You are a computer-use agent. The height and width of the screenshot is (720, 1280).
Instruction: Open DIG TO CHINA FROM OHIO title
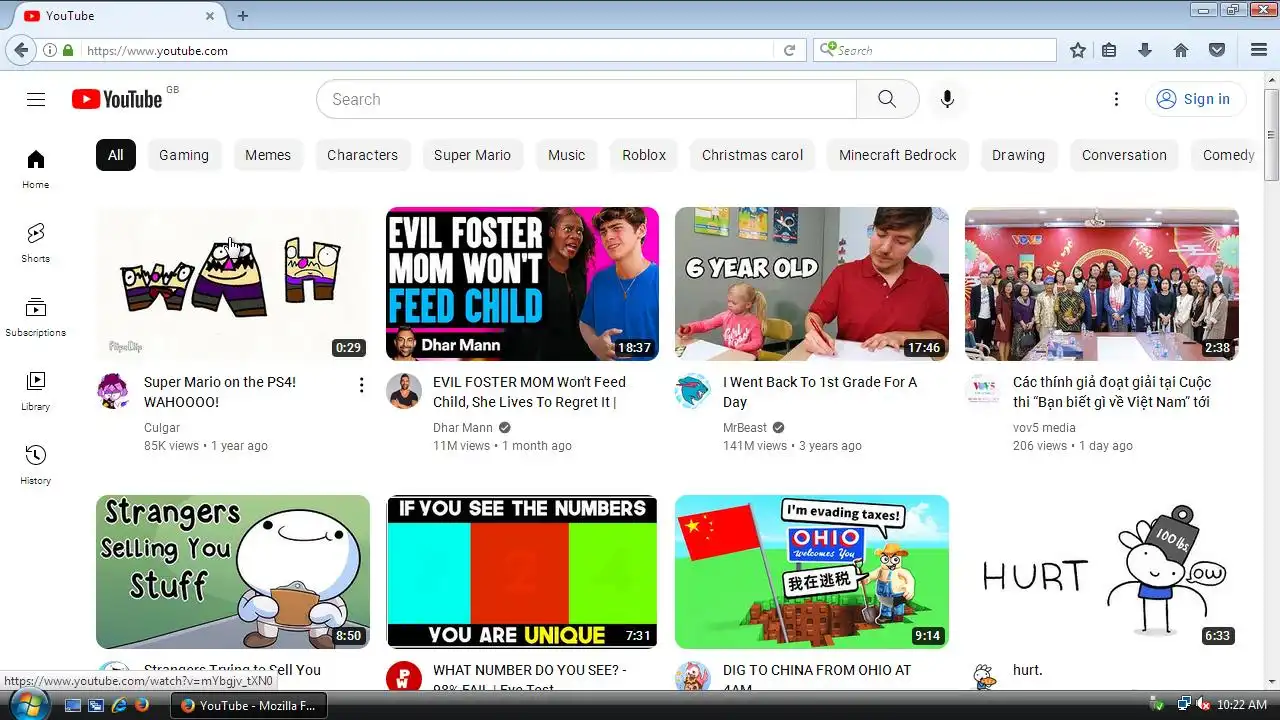click(x=817, y=678)
